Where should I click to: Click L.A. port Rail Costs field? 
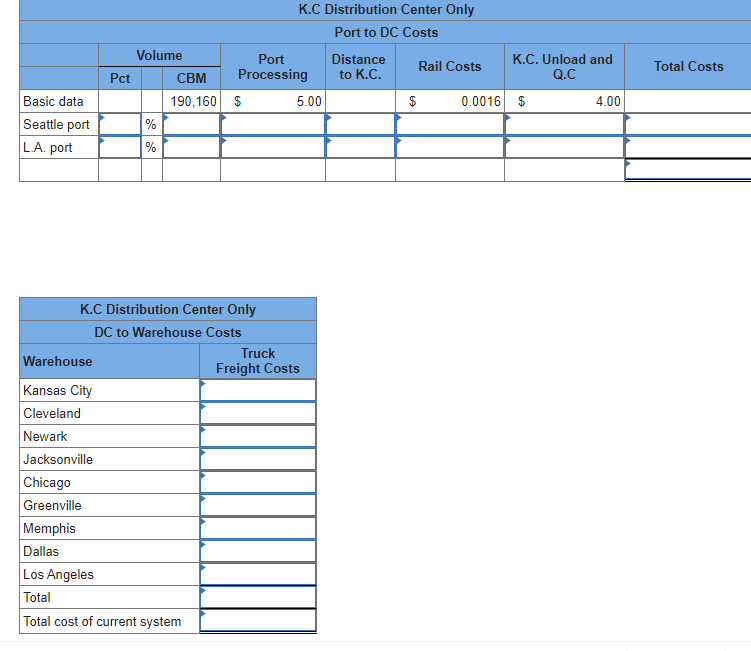(450, 147)
